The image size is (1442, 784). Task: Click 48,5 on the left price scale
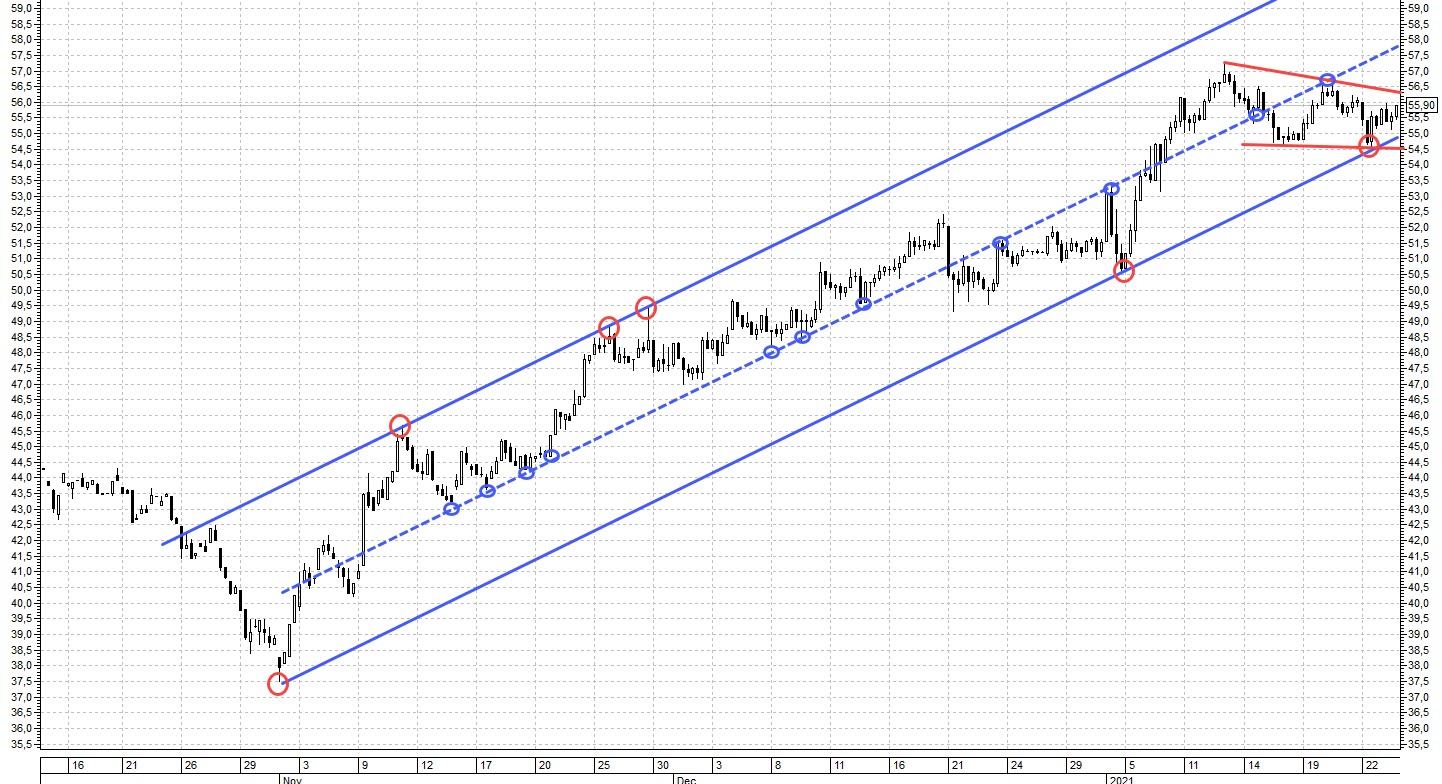pos(20,337)
